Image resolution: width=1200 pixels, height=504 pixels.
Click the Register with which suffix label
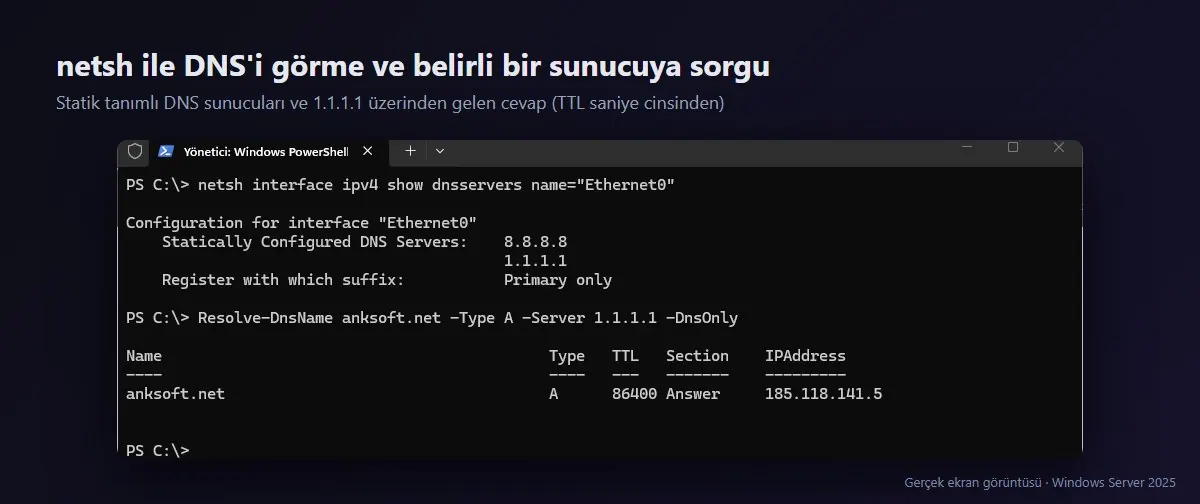(x=283, y=280)
